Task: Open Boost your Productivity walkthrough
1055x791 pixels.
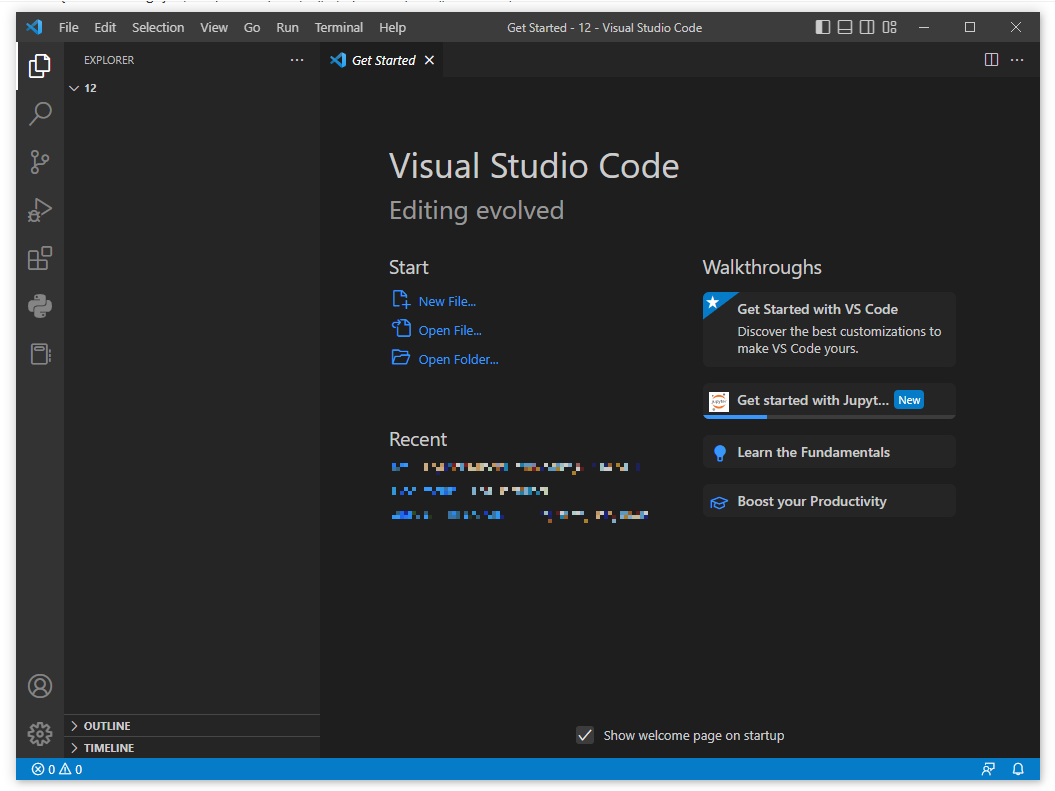Action: 829,501
